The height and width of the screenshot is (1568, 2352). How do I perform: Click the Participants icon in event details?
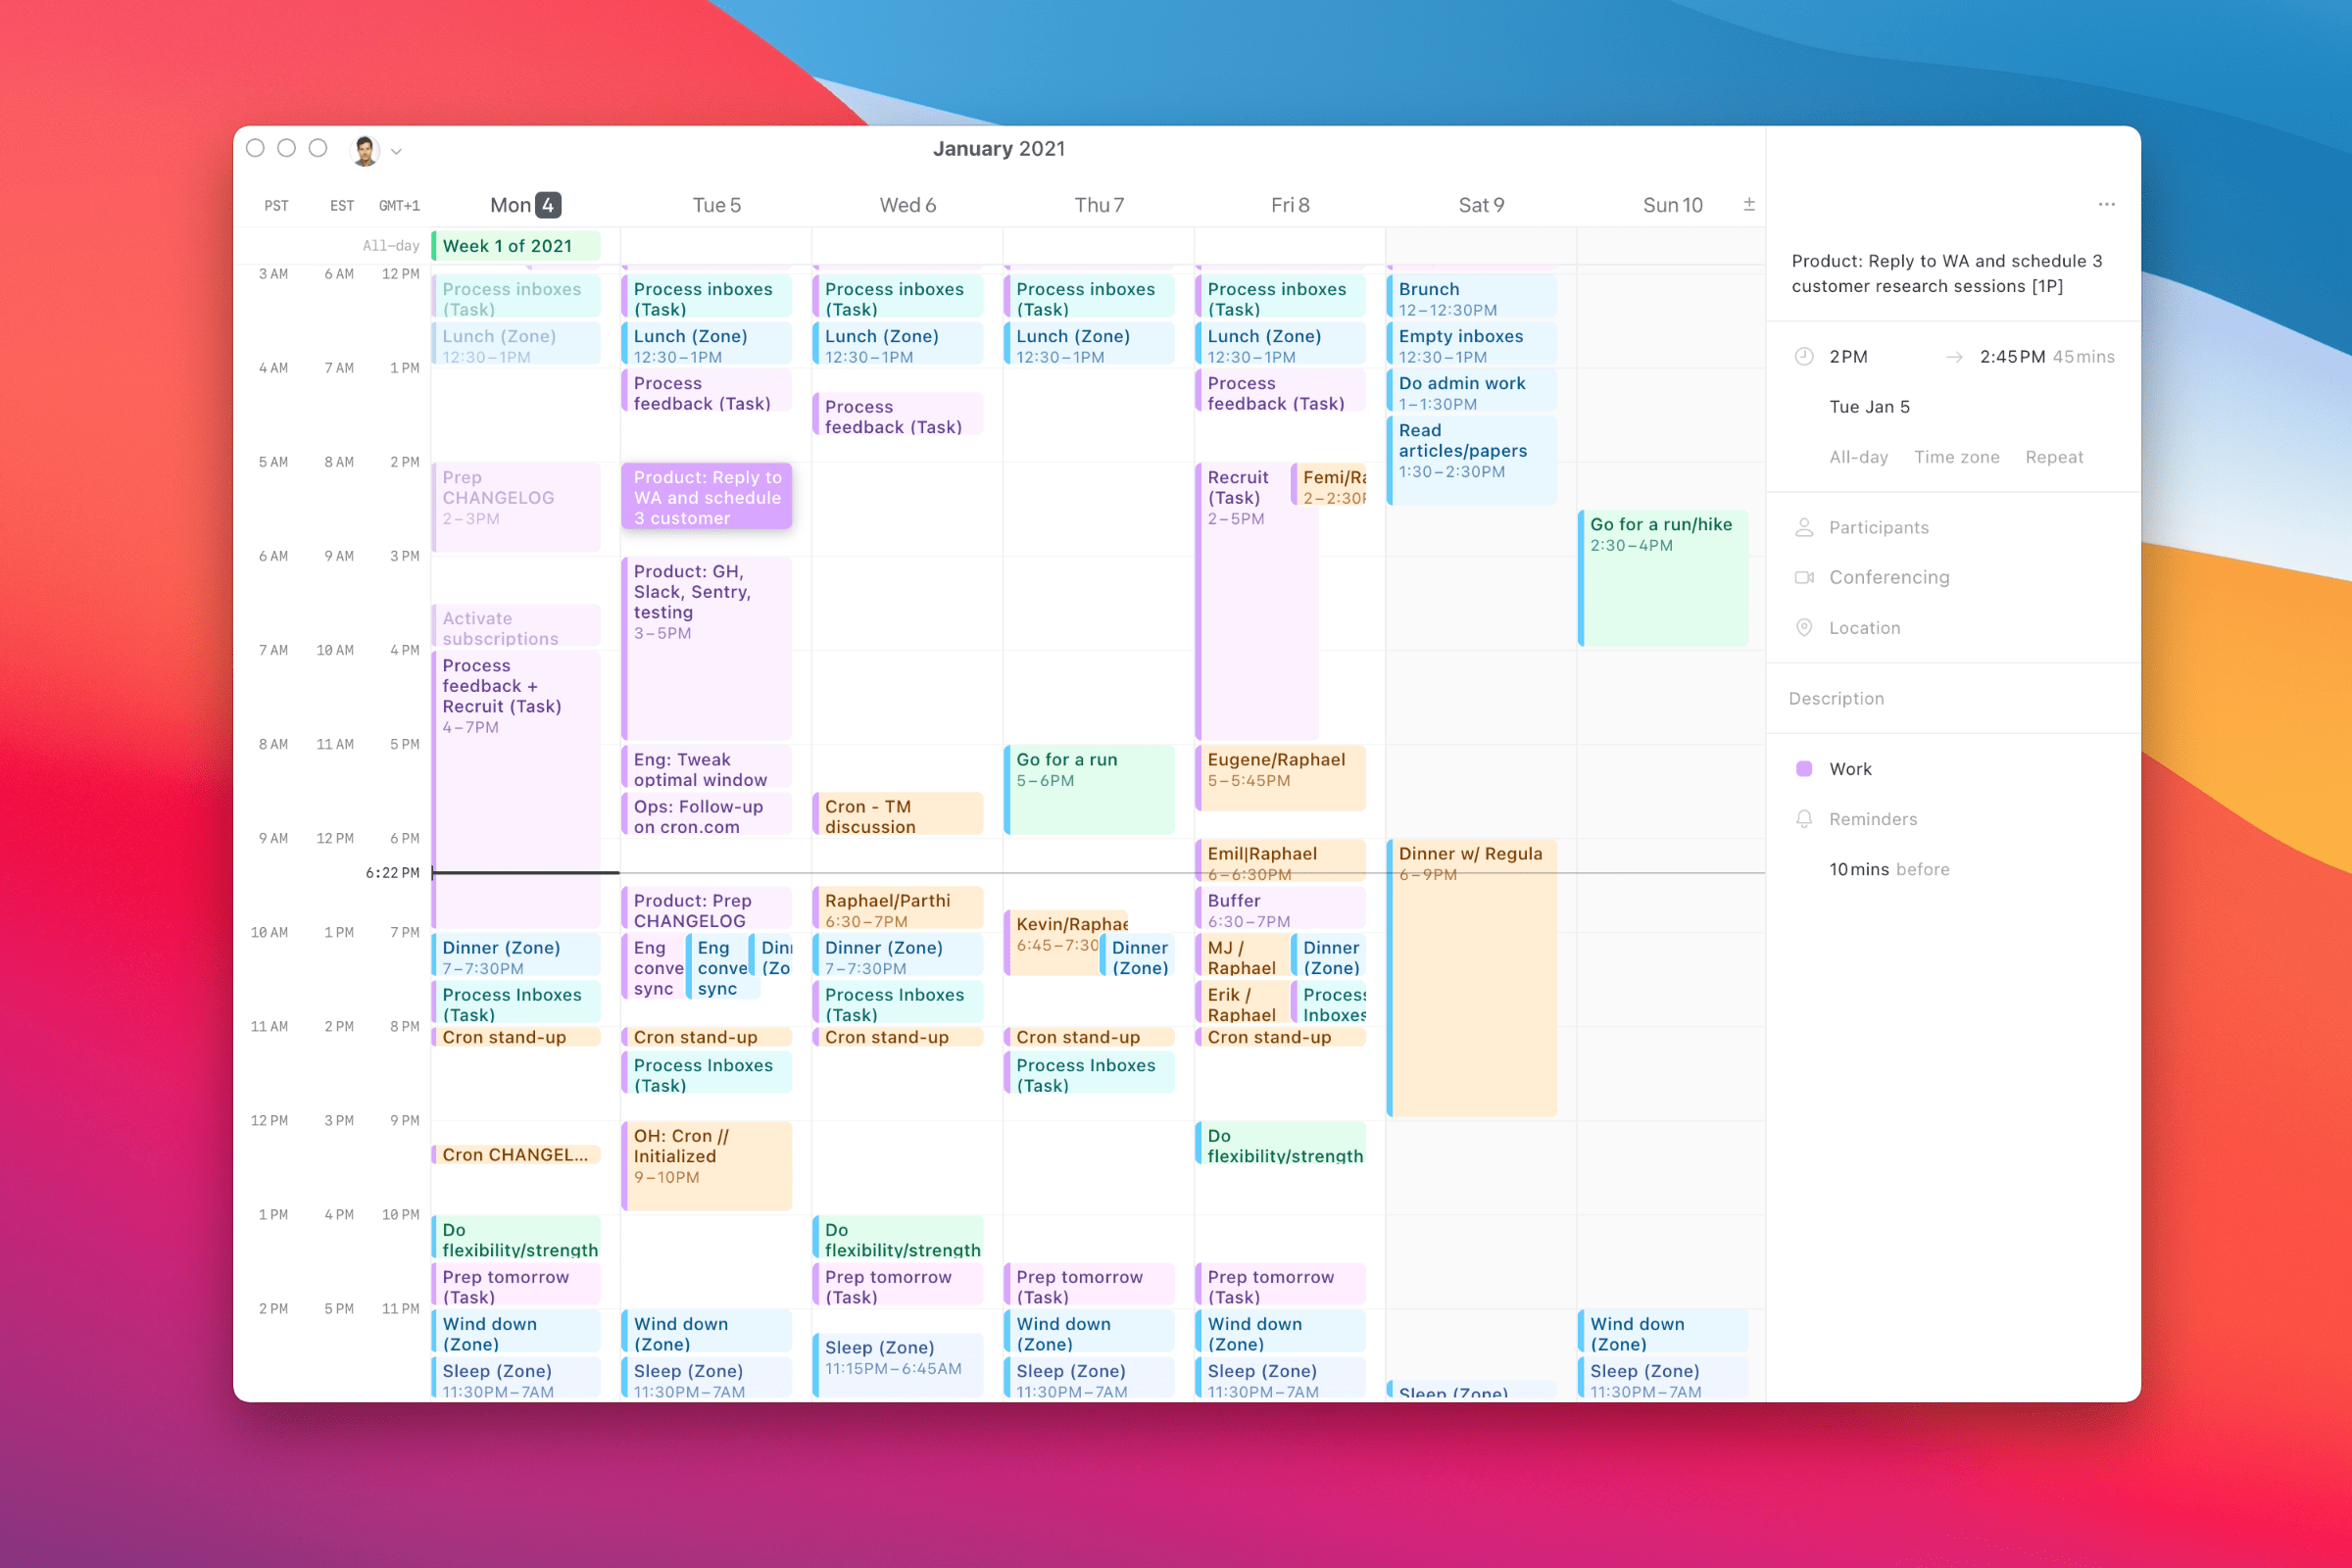tap(1804, 527)
